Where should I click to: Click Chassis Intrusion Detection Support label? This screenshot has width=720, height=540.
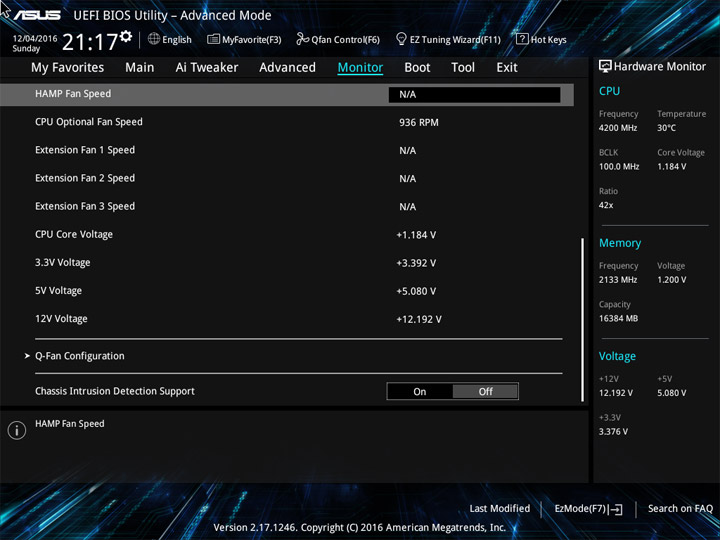tap(115, 391)
